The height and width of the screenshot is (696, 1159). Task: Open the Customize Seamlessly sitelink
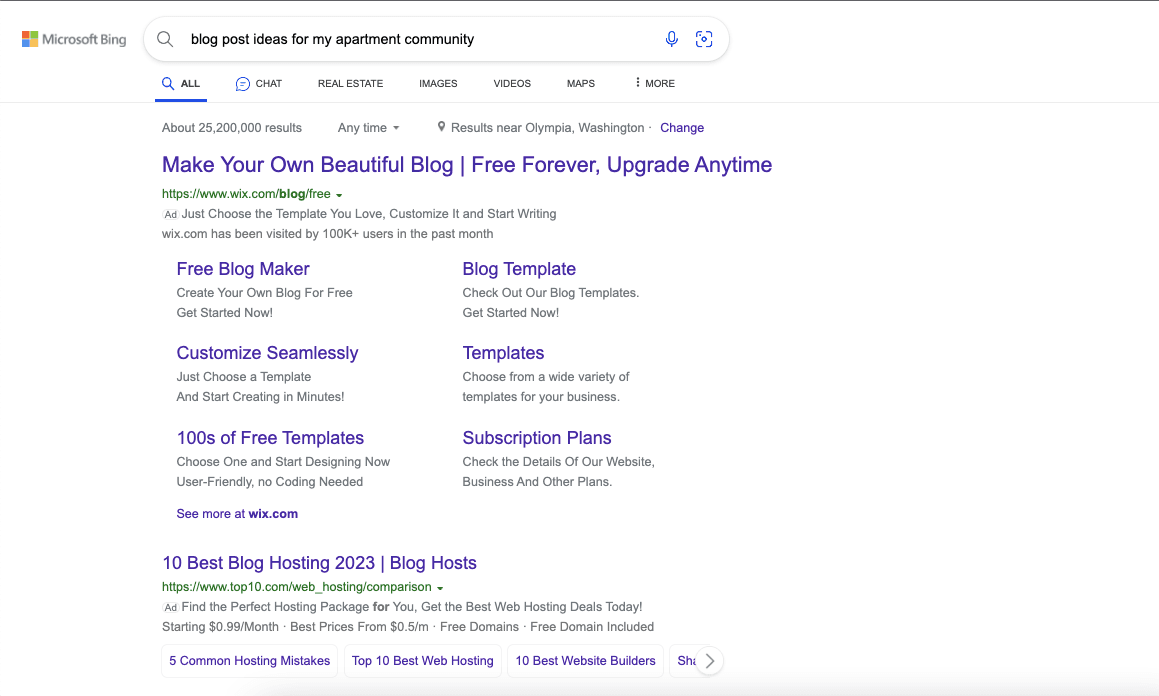click(268, 353)
